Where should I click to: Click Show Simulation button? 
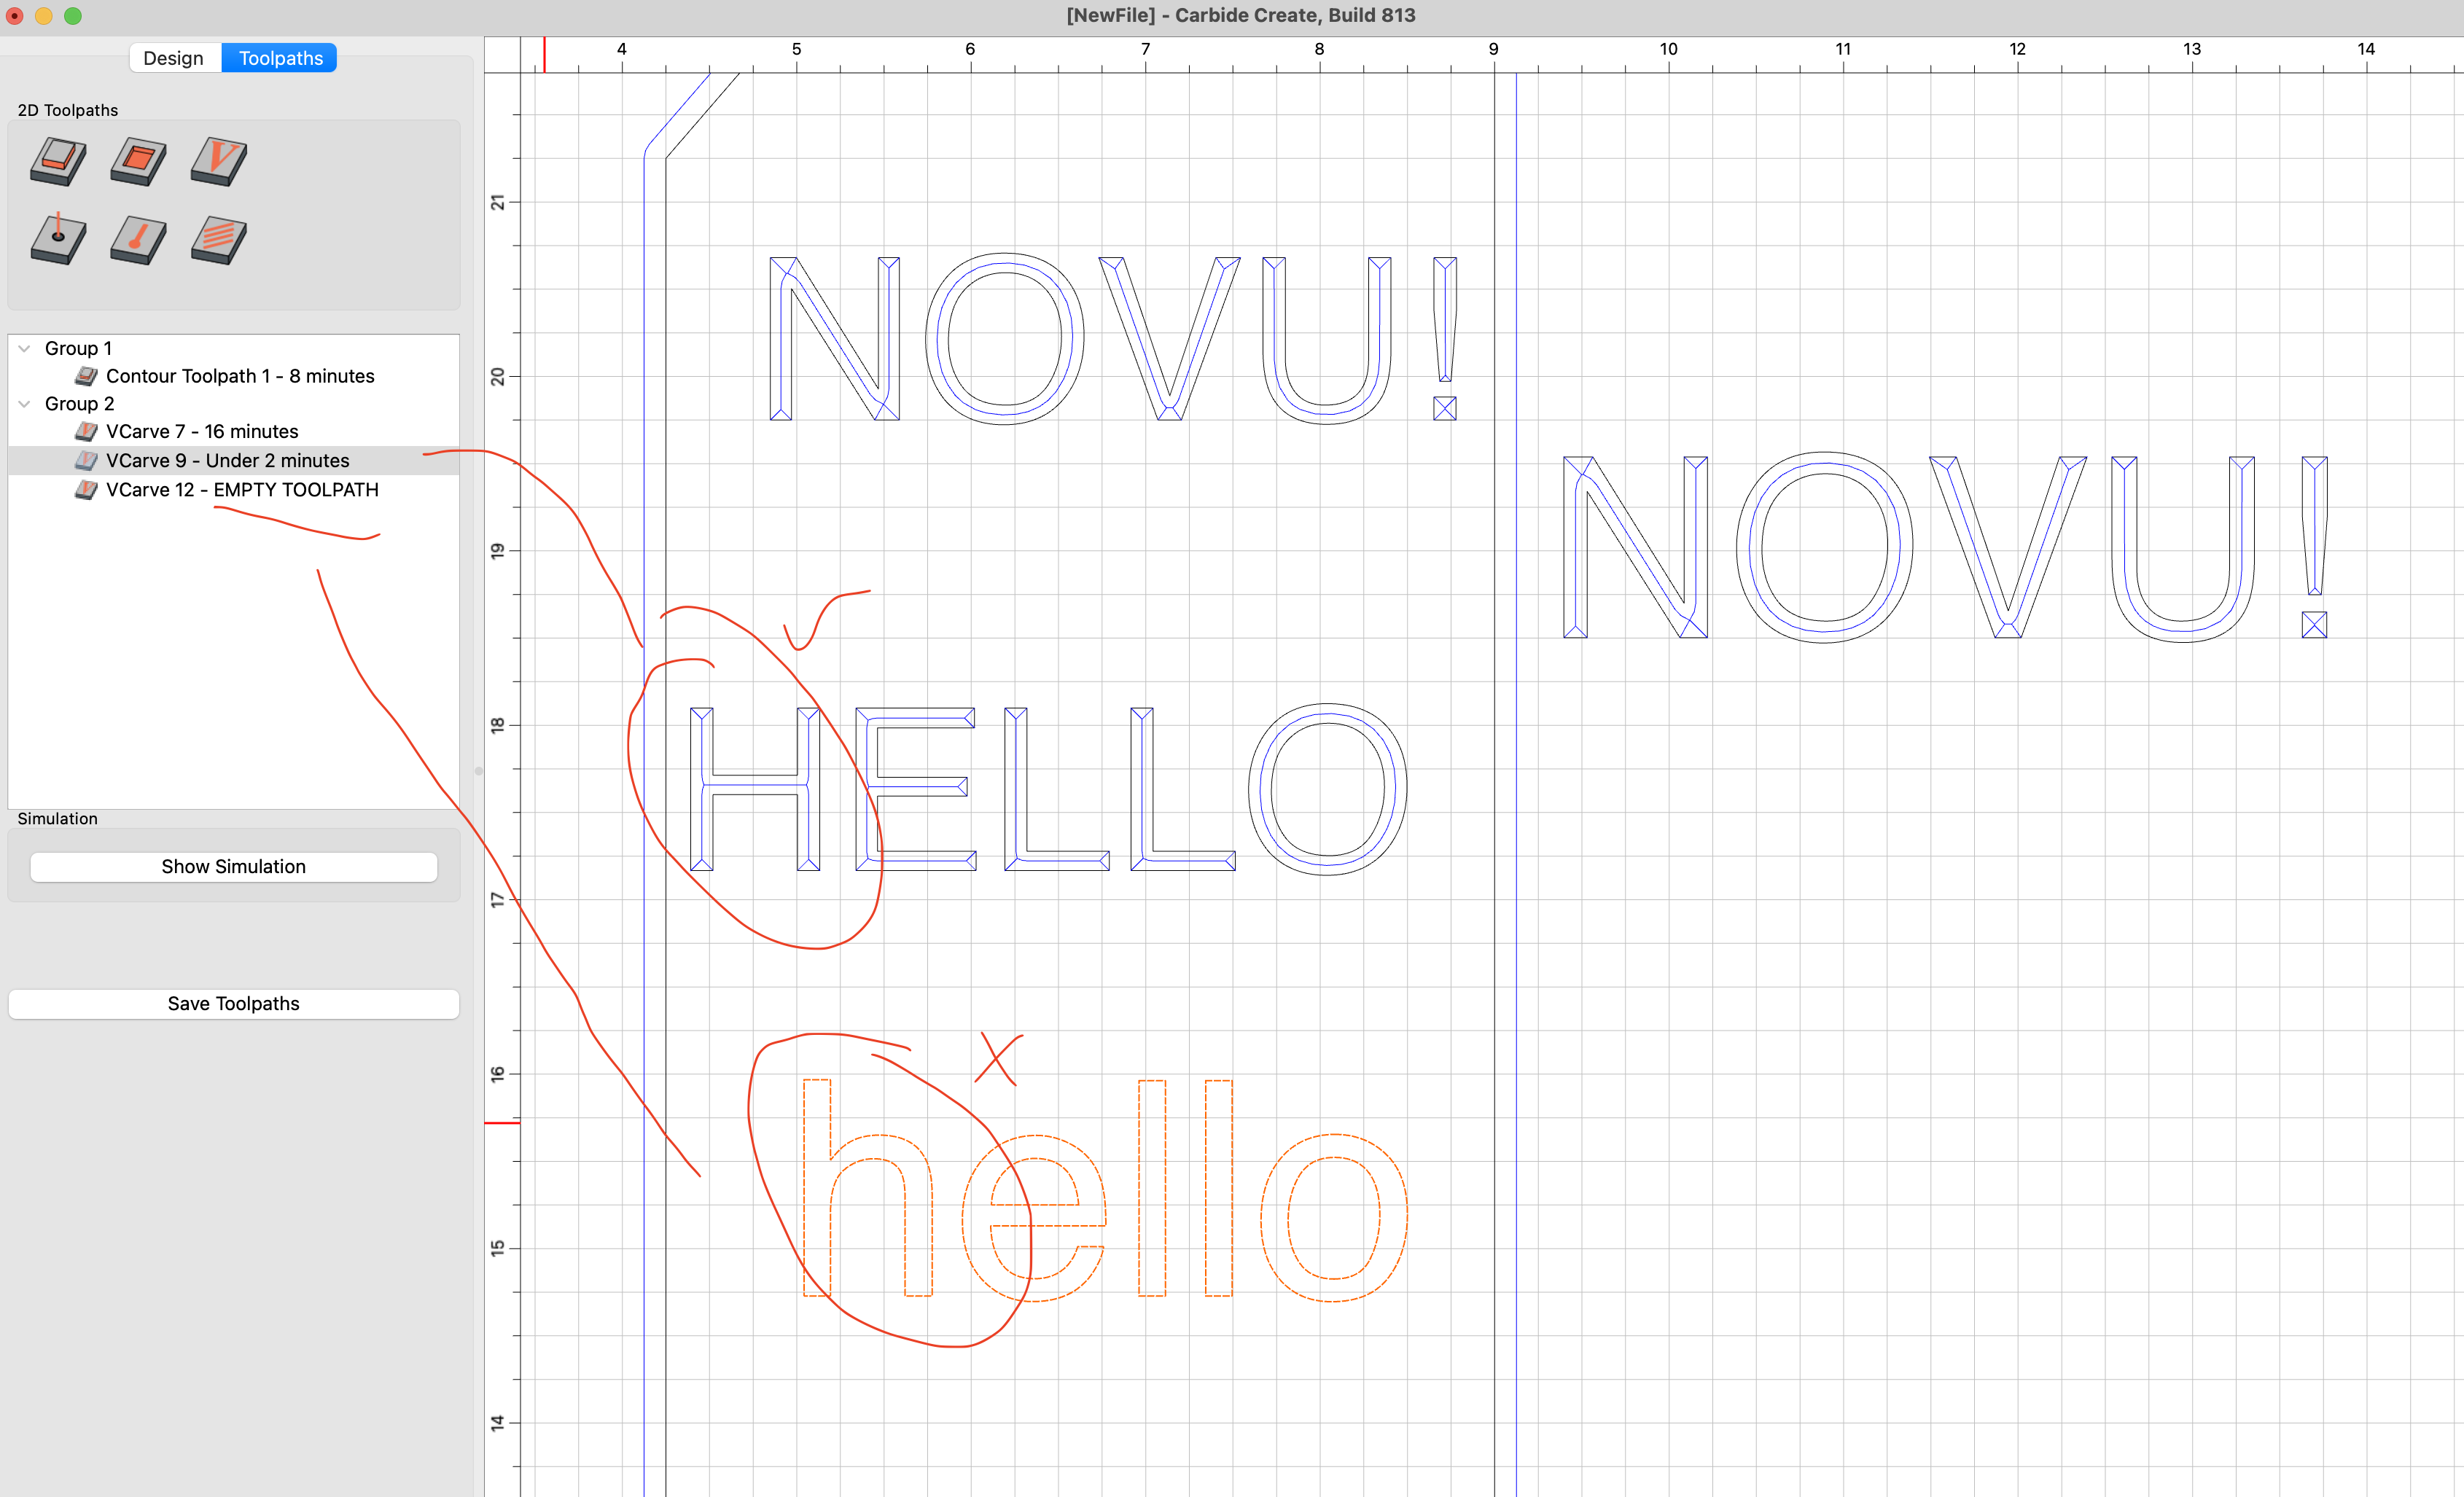tap(233, 867)
